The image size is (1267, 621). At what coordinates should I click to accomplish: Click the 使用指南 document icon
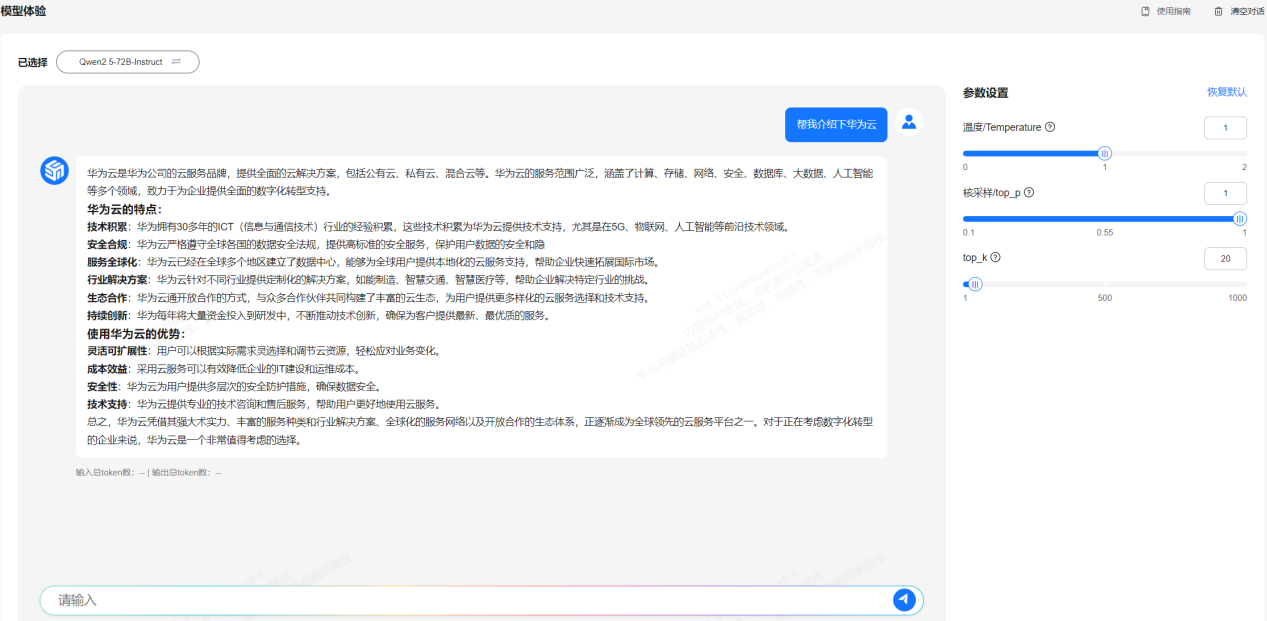[x=1146, y=11]
